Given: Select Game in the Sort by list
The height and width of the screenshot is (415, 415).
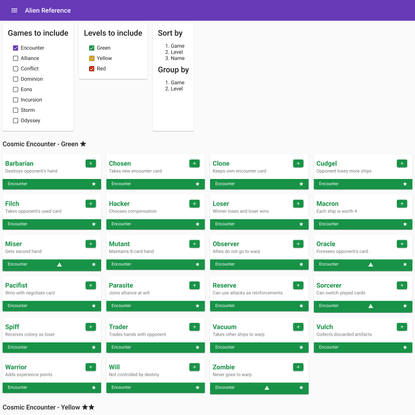Looking at the screenshot, I should [x=177, y=46].
